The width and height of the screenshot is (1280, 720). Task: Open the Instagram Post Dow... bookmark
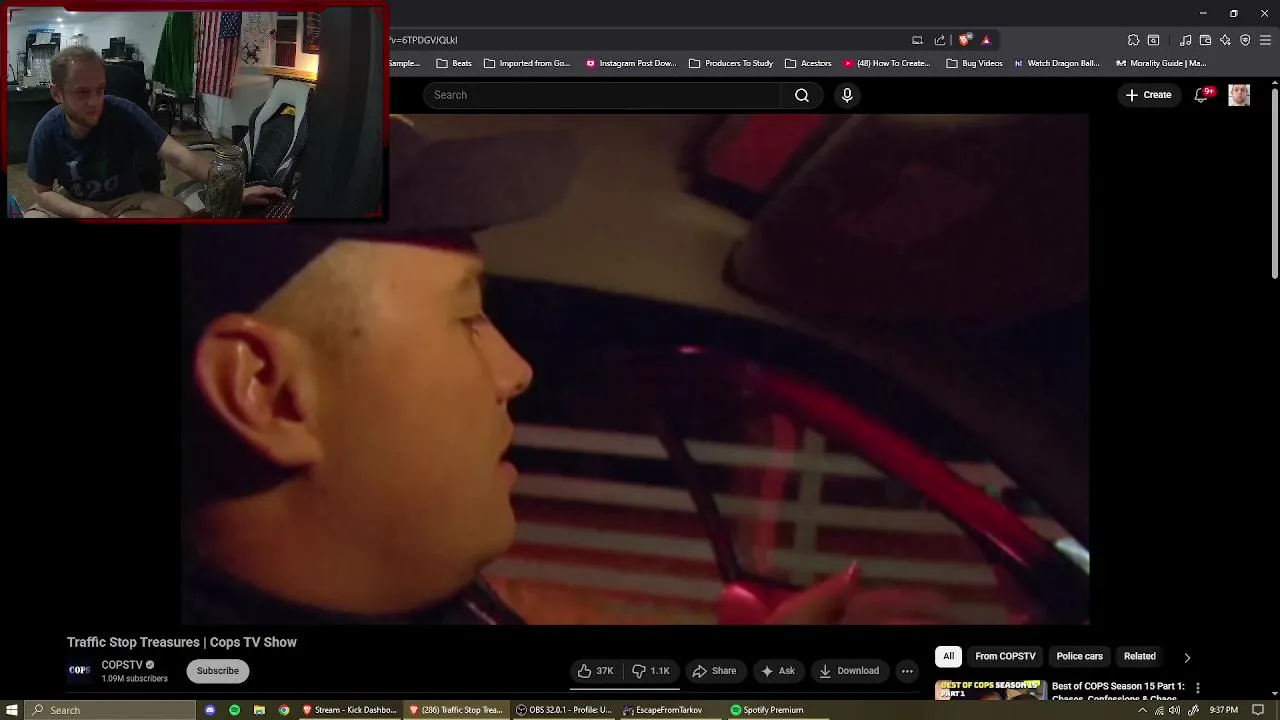pos(631,63)
